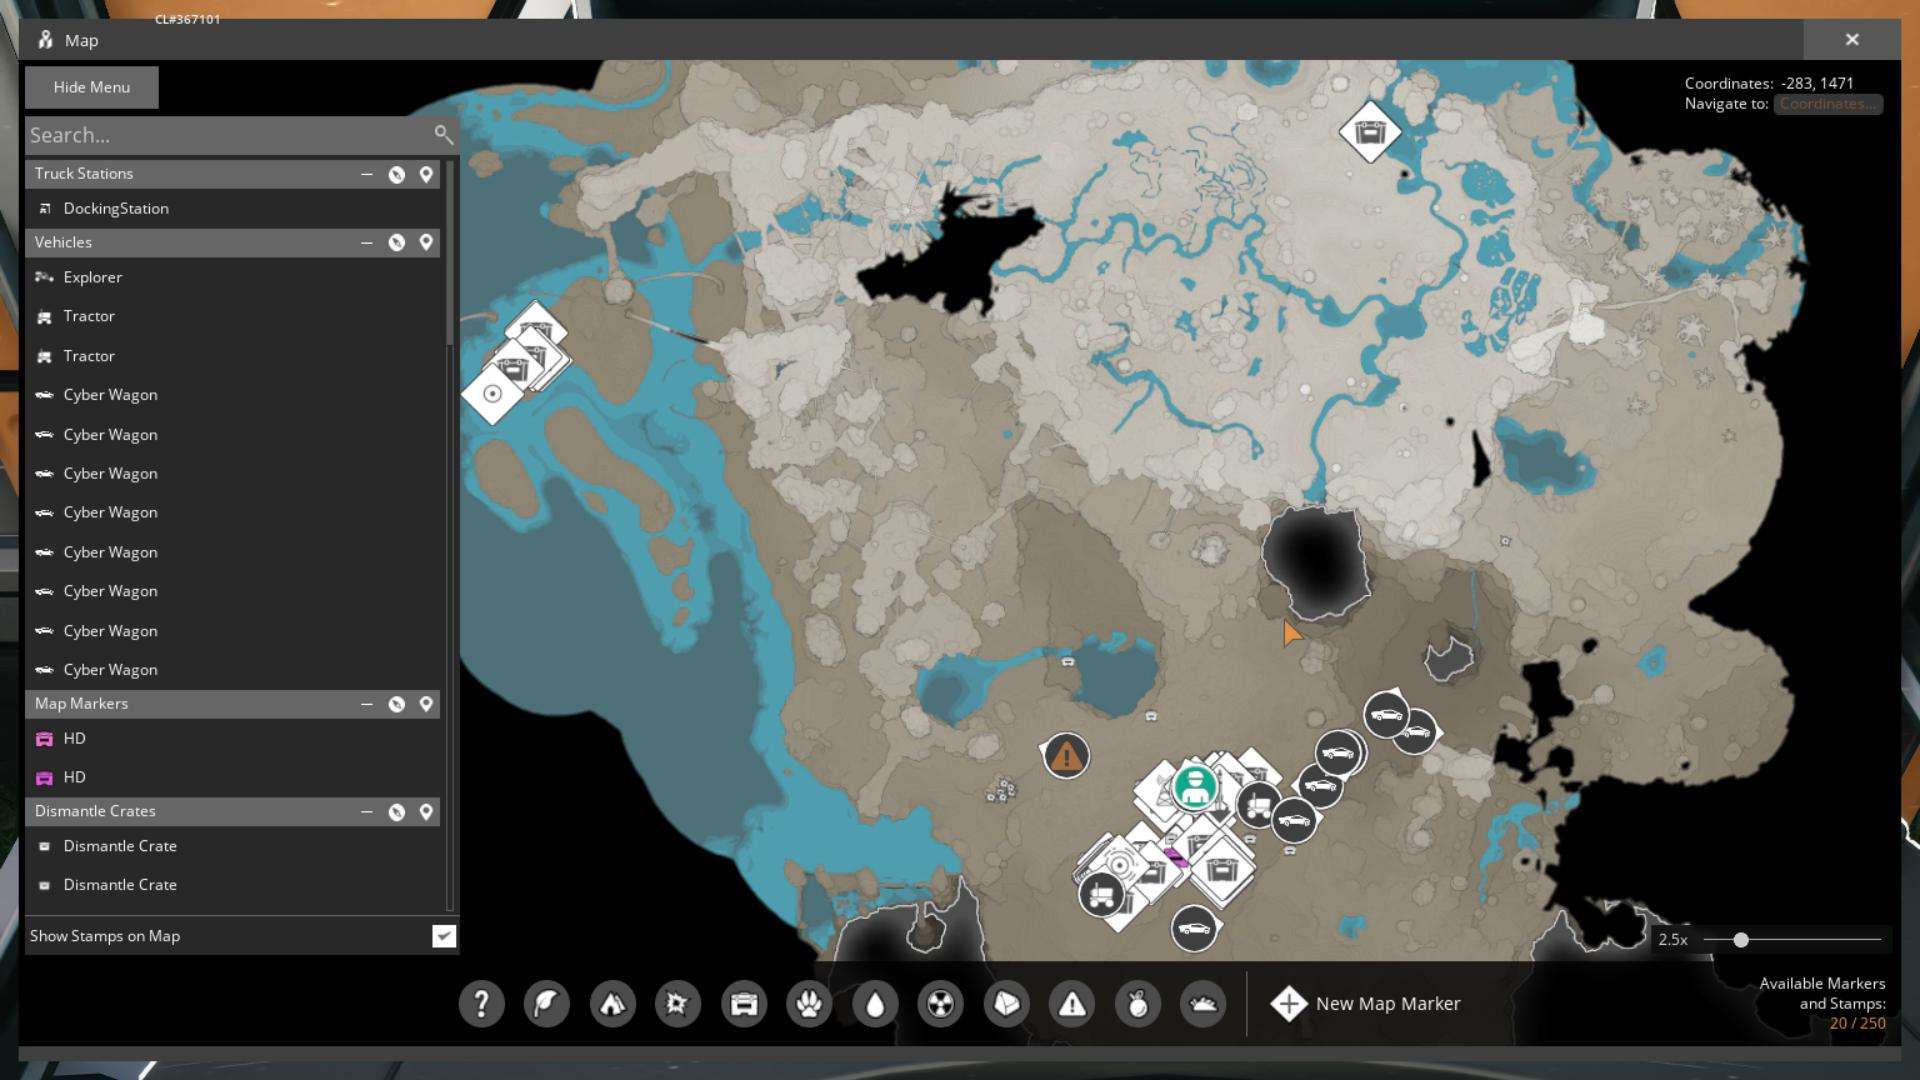Select the ore rock stamp
1920x1080 pixels.
(x=1006, y=1003)
